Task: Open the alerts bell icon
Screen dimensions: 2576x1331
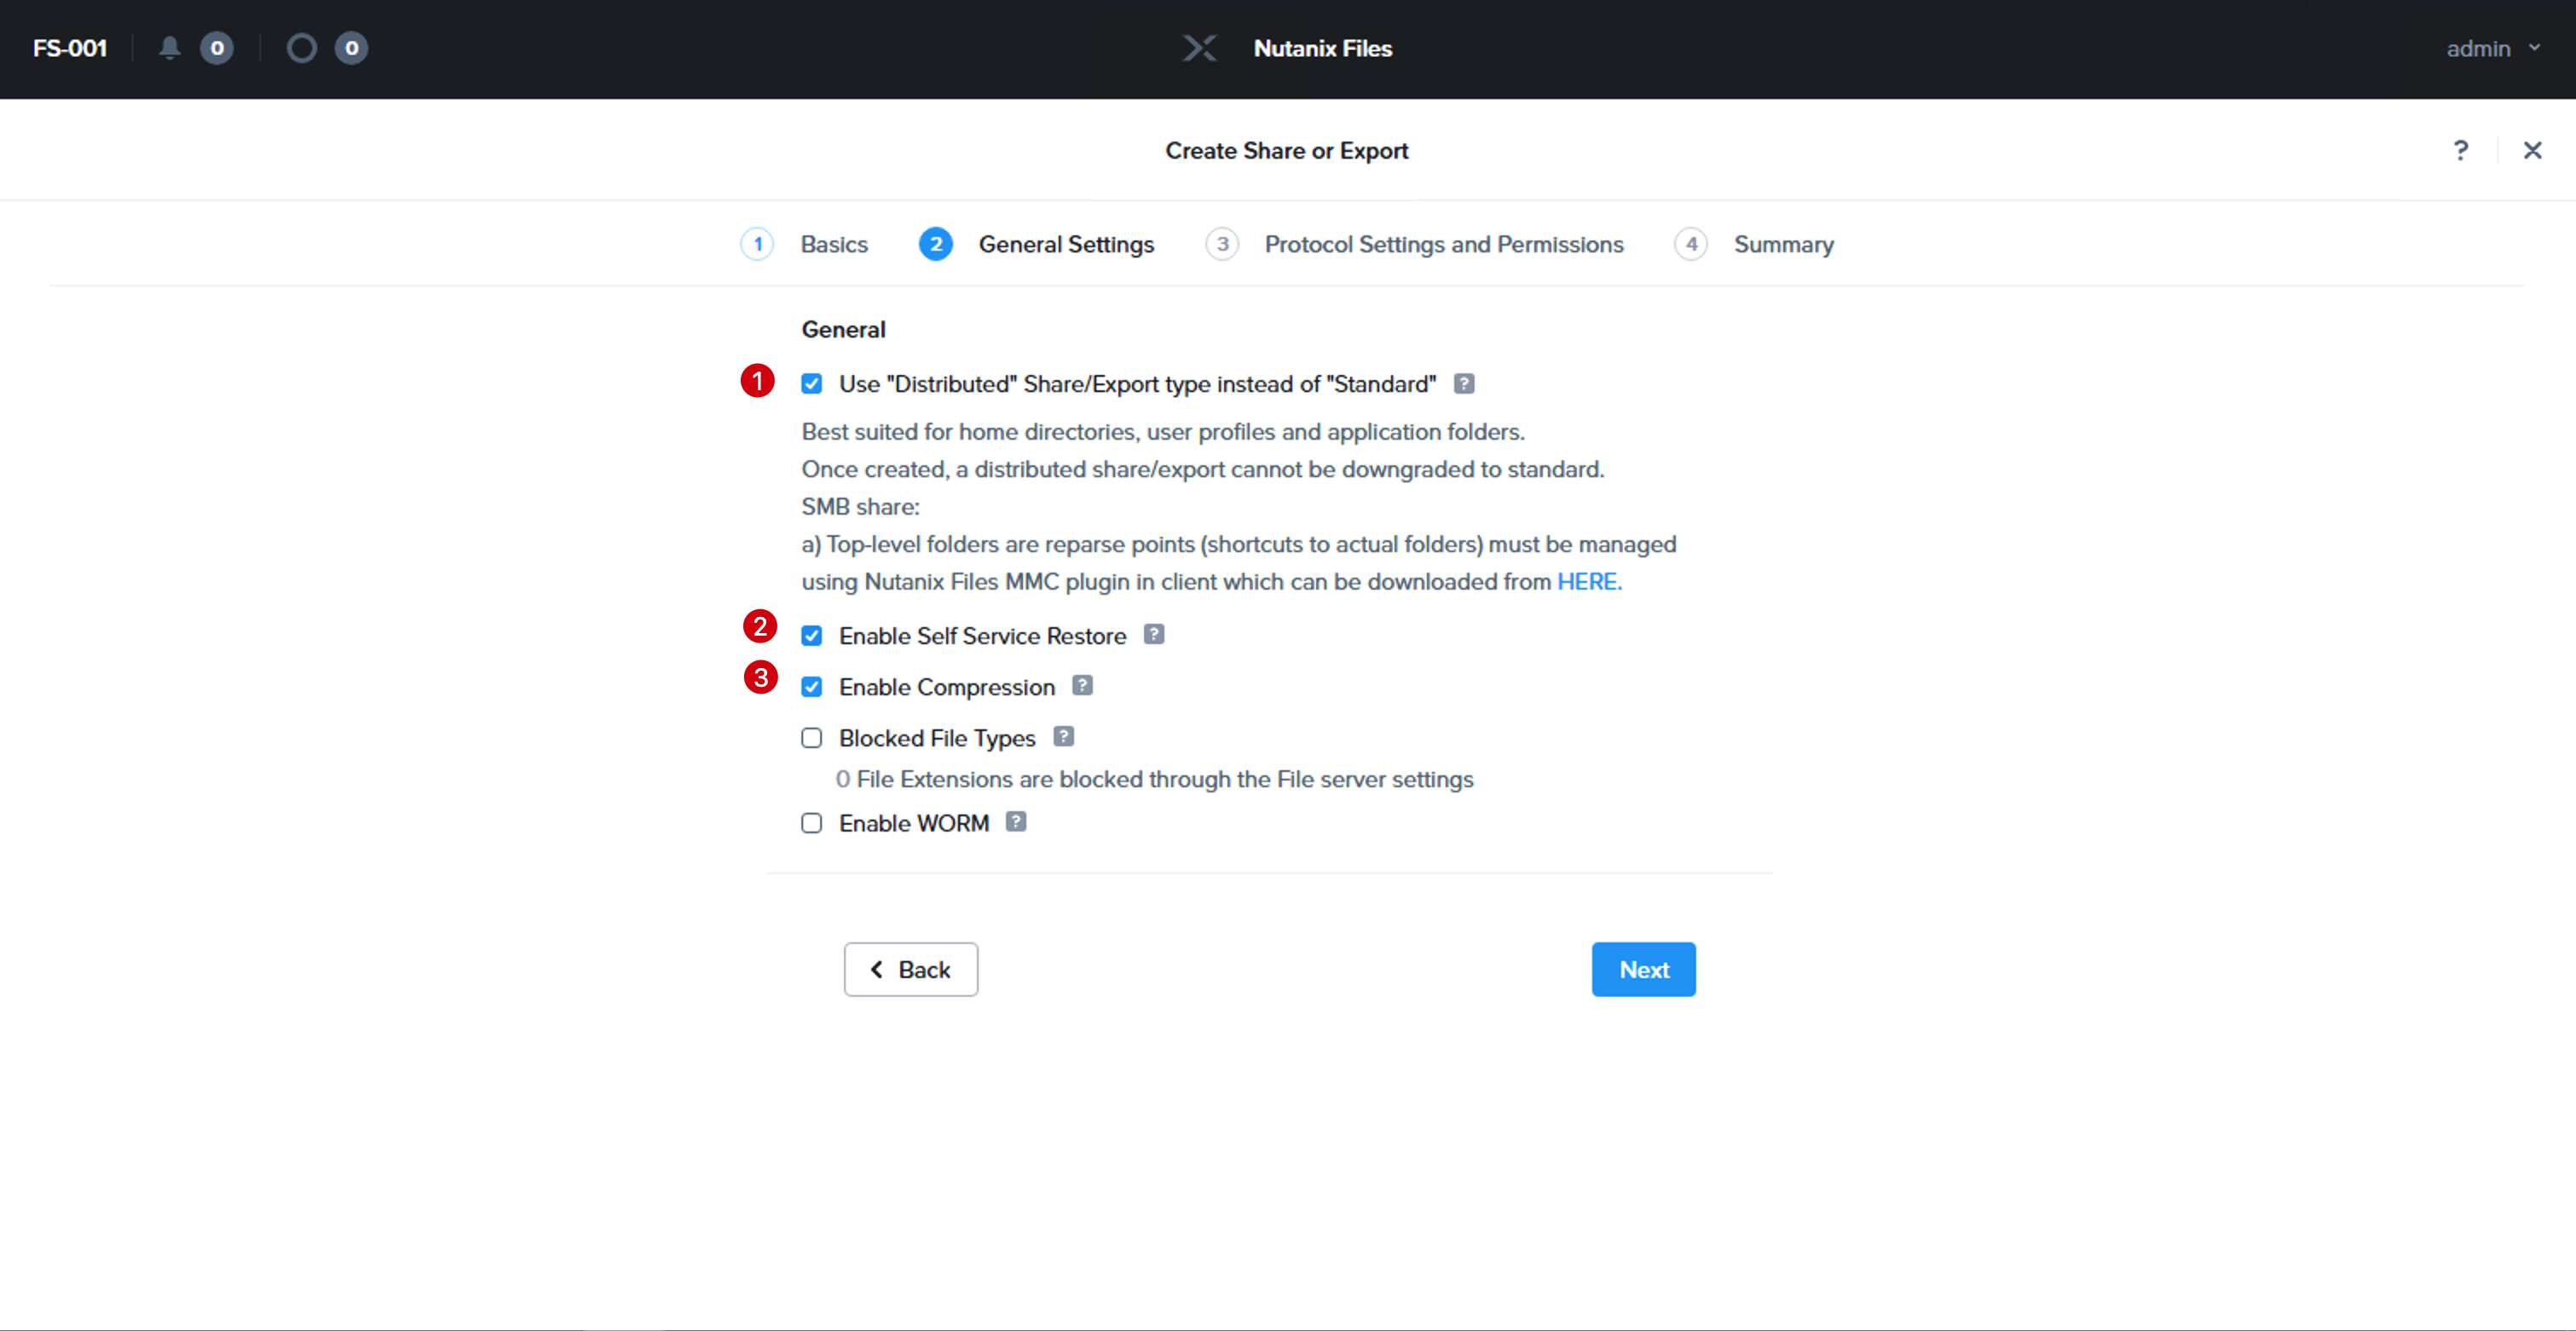Action: pos(170,48)
